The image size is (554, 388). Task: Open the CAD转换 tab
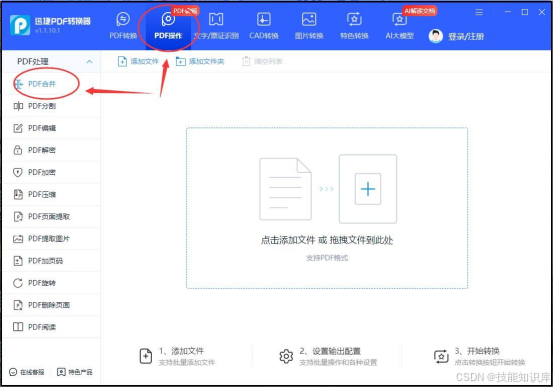click(264, 26)
